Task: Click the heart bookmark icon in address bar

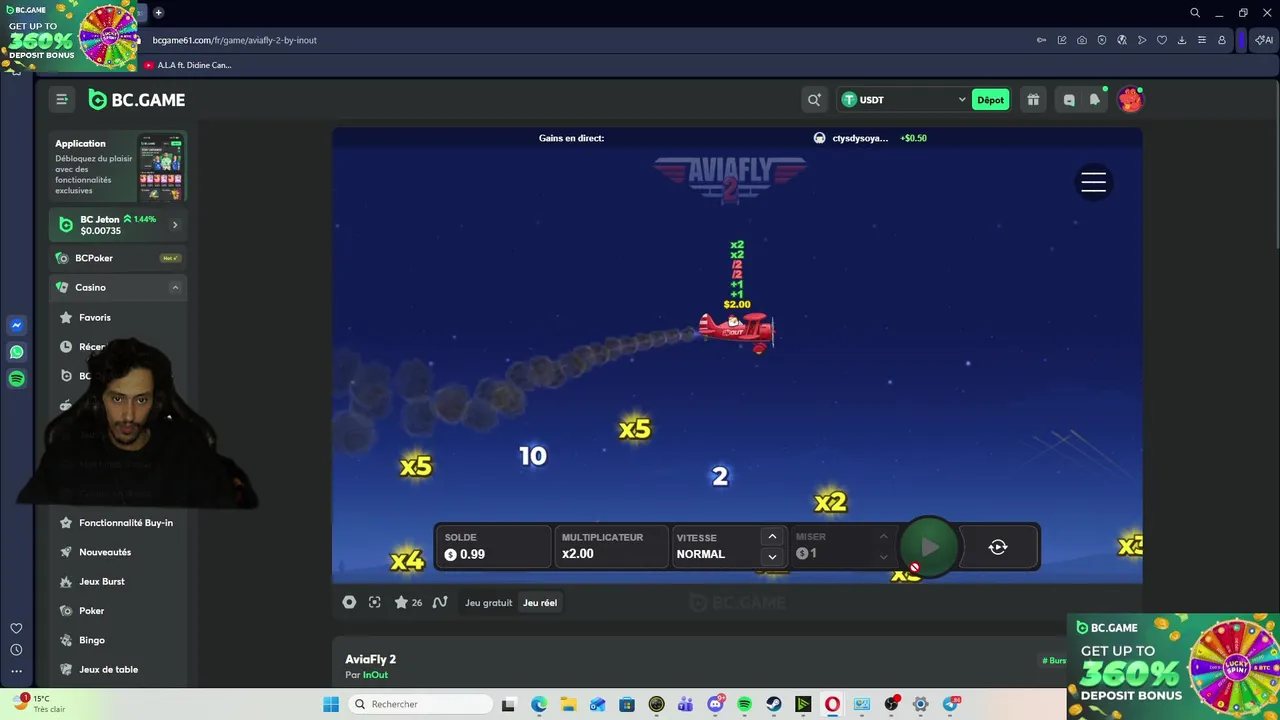Action: 1162,40
